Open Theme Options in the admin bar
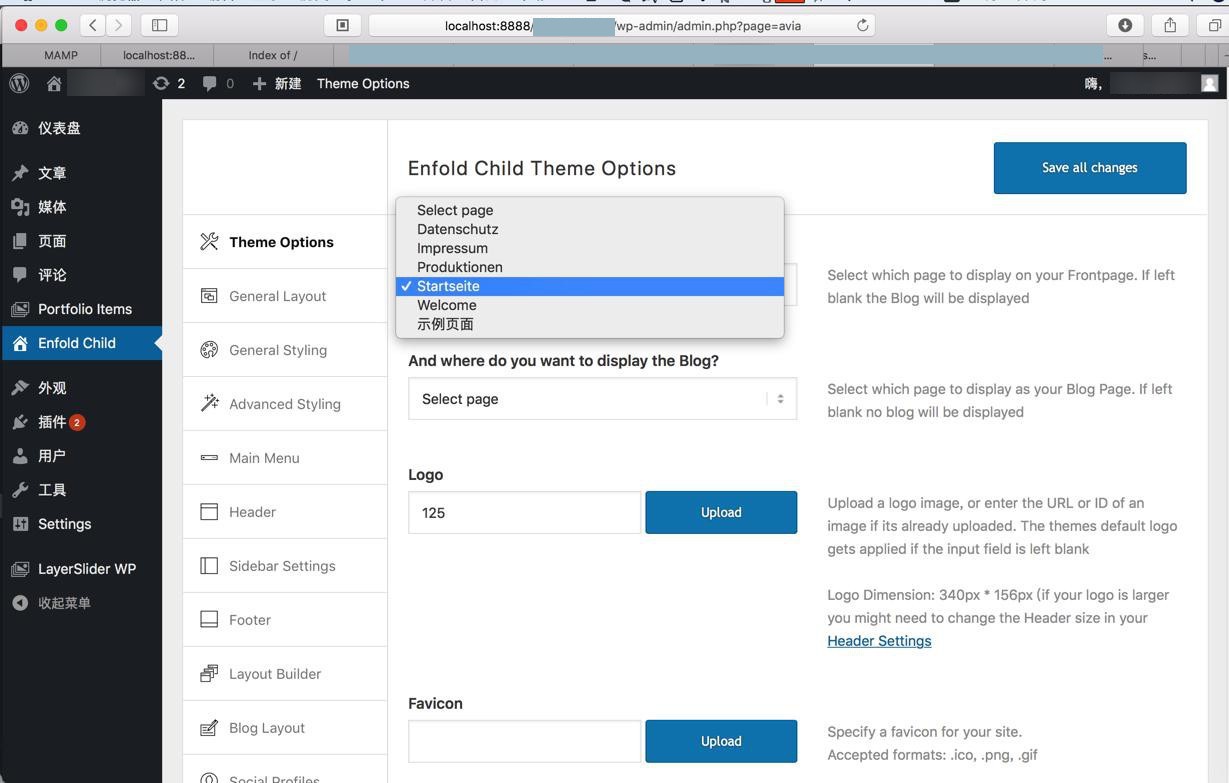Viewport: 1229px width, 783px height. point(363,84)
